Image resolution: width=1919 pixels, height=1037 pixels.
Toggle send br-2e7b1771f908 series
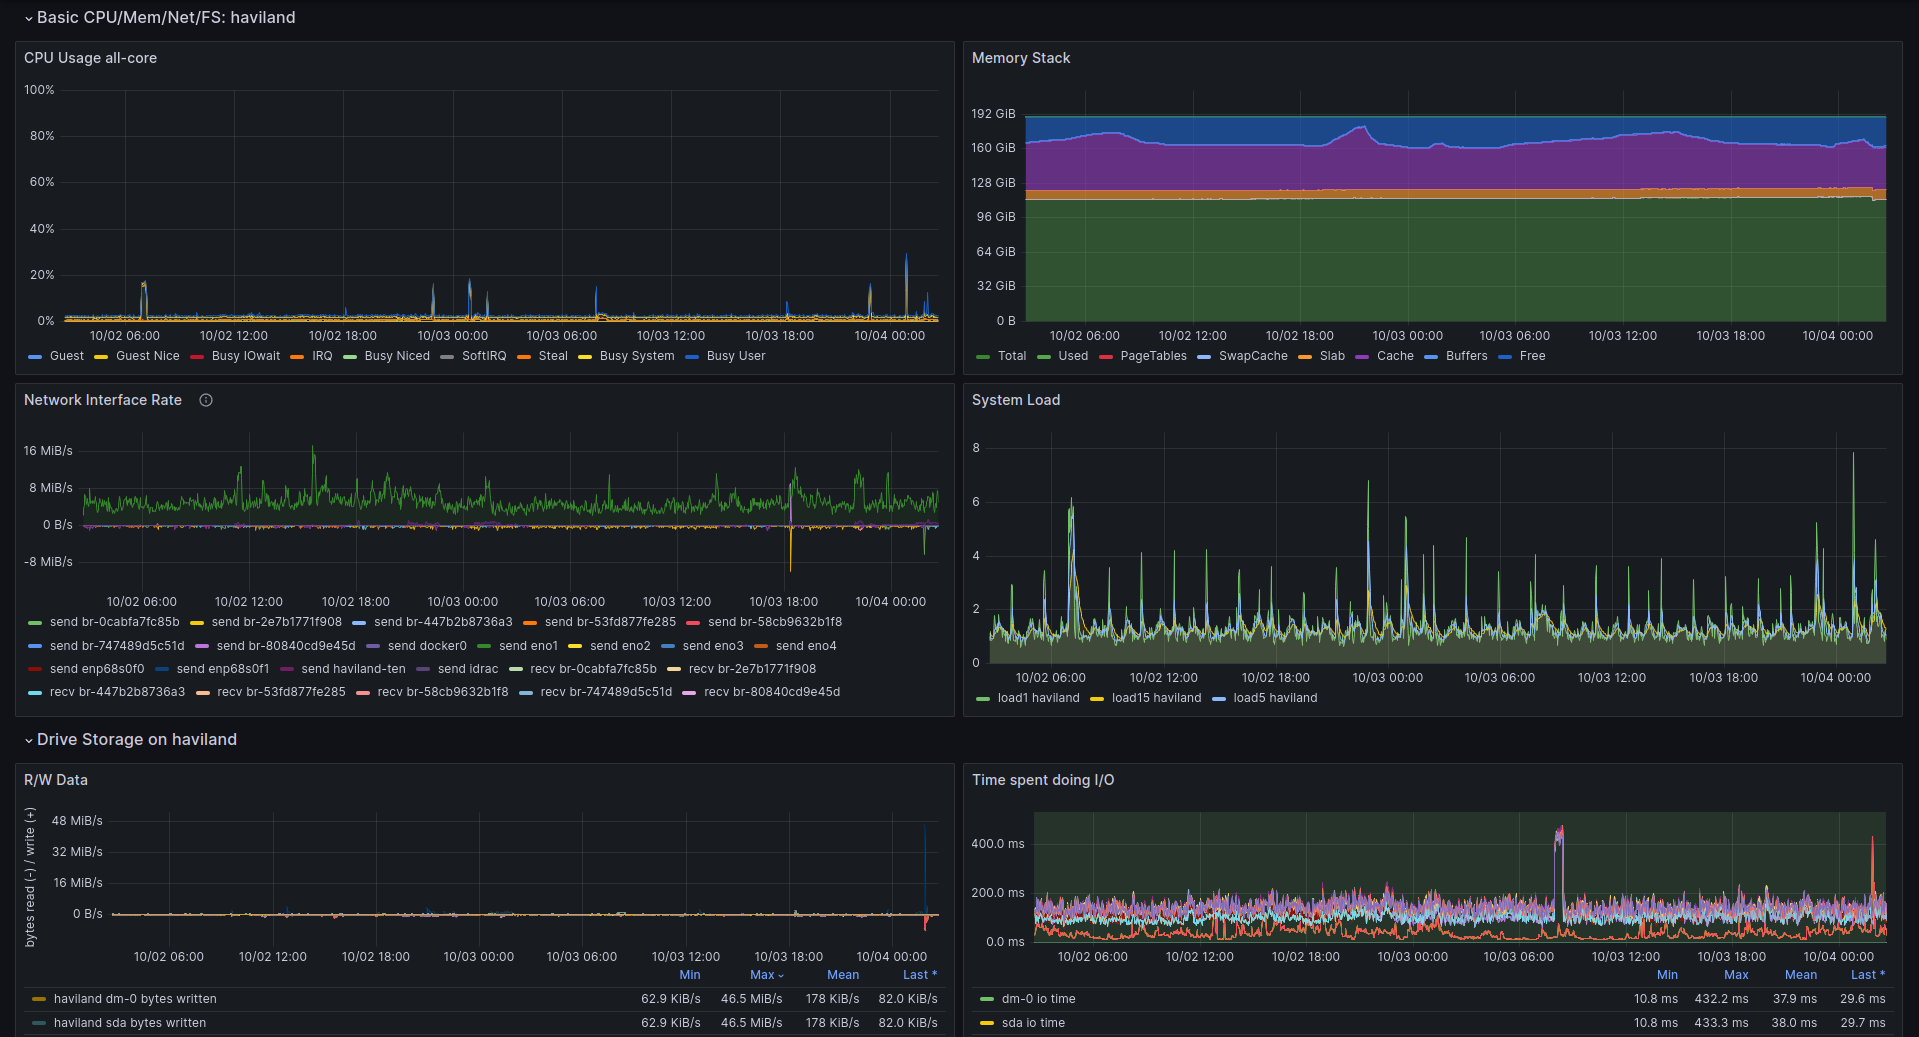(277, 622)
